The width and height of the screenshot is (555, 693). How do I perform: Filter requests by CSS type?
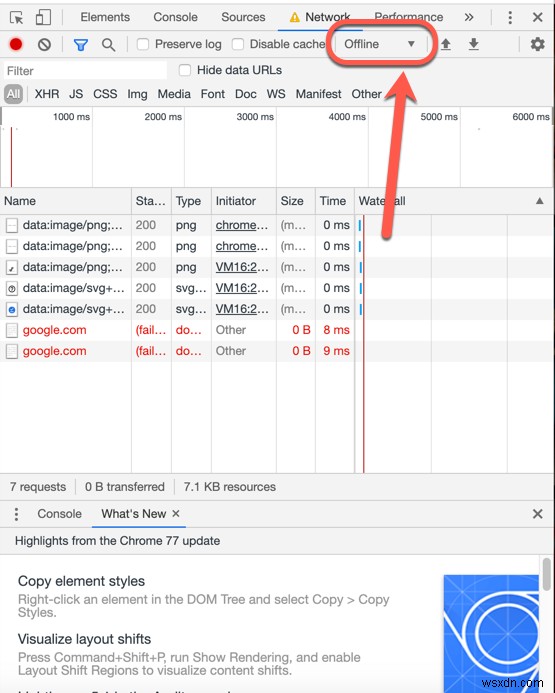(105, 94)
